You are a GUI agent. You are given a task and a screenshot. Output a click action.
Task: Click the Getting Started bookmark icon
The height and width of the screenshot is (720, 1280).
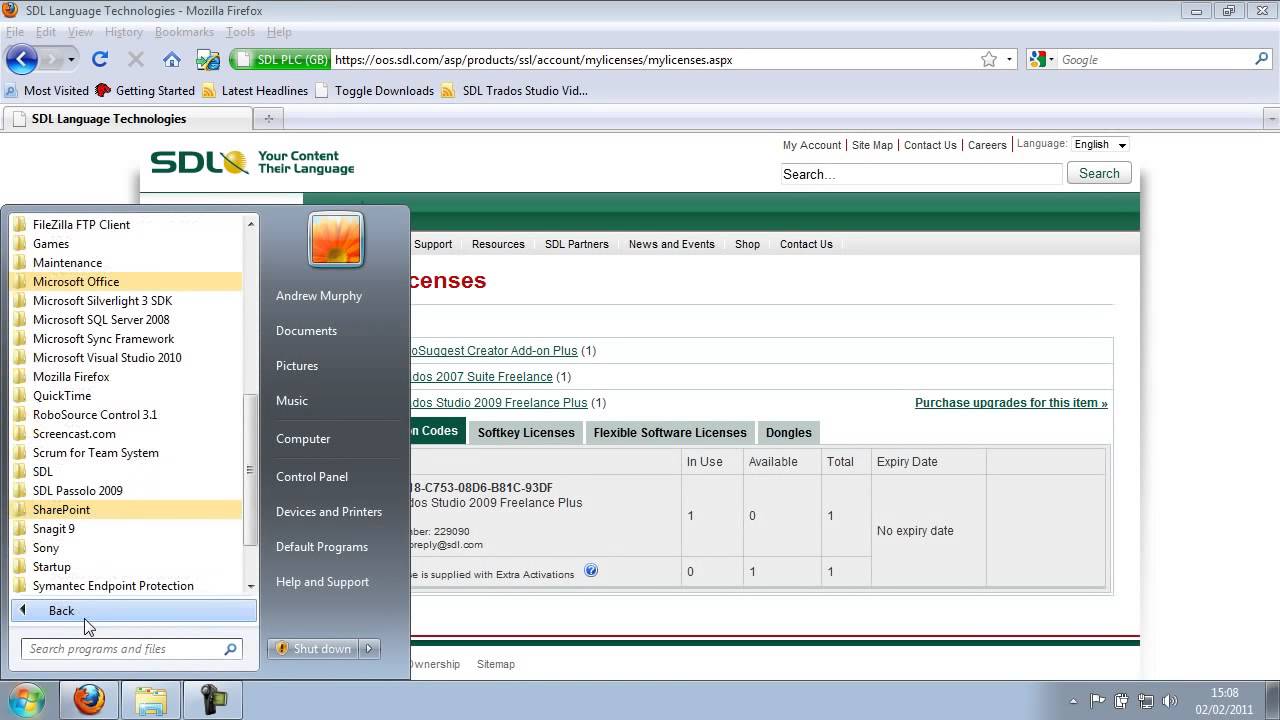(x=103, y=90)
